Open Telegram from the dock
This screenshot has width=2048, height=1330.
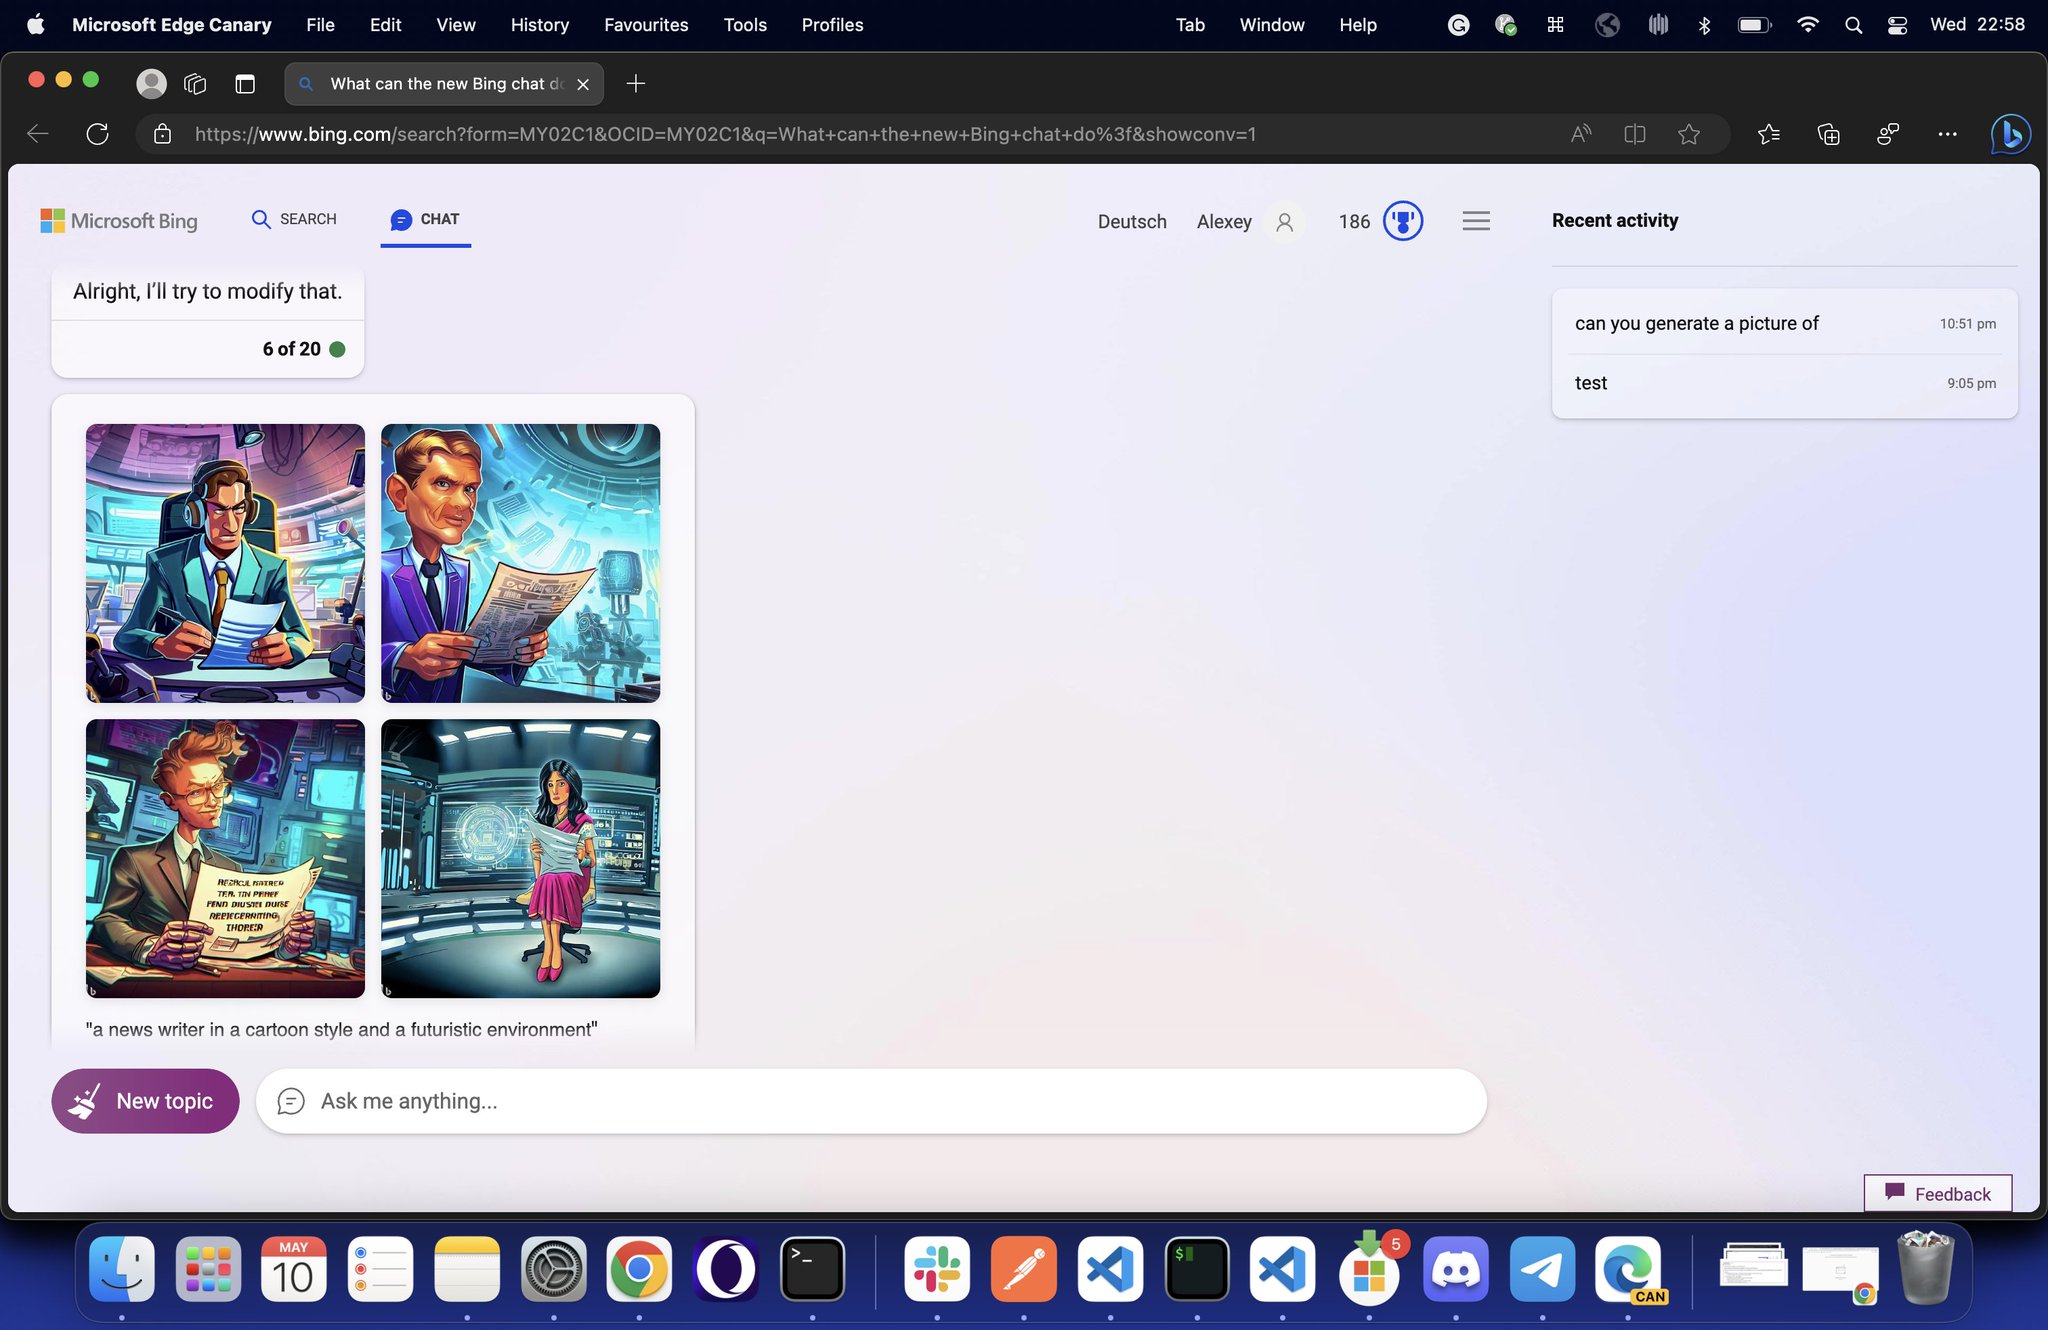click(x=1542, y=1270)
